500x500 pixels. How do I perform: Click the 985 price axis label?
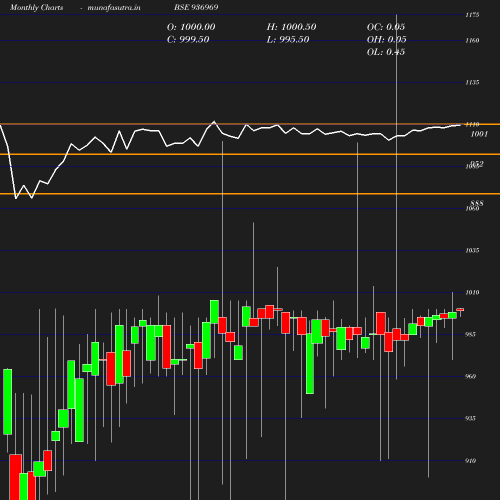[x=470, y=334]
